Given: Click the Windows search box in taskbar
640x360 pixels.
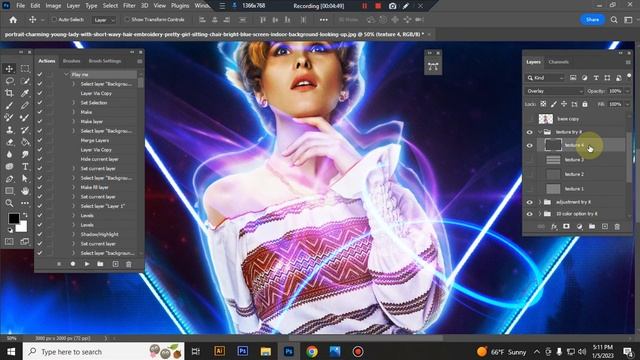Looking at the screenshot, I should point(104,351).
